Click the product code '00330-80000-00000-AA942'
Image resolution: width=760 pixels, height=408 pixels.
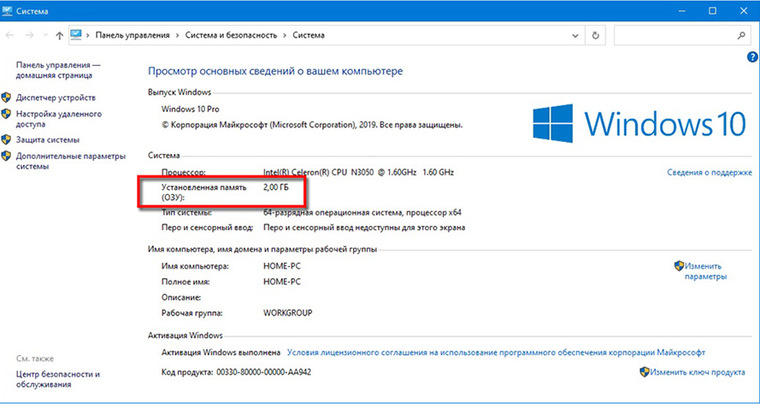tap(264, 372)
